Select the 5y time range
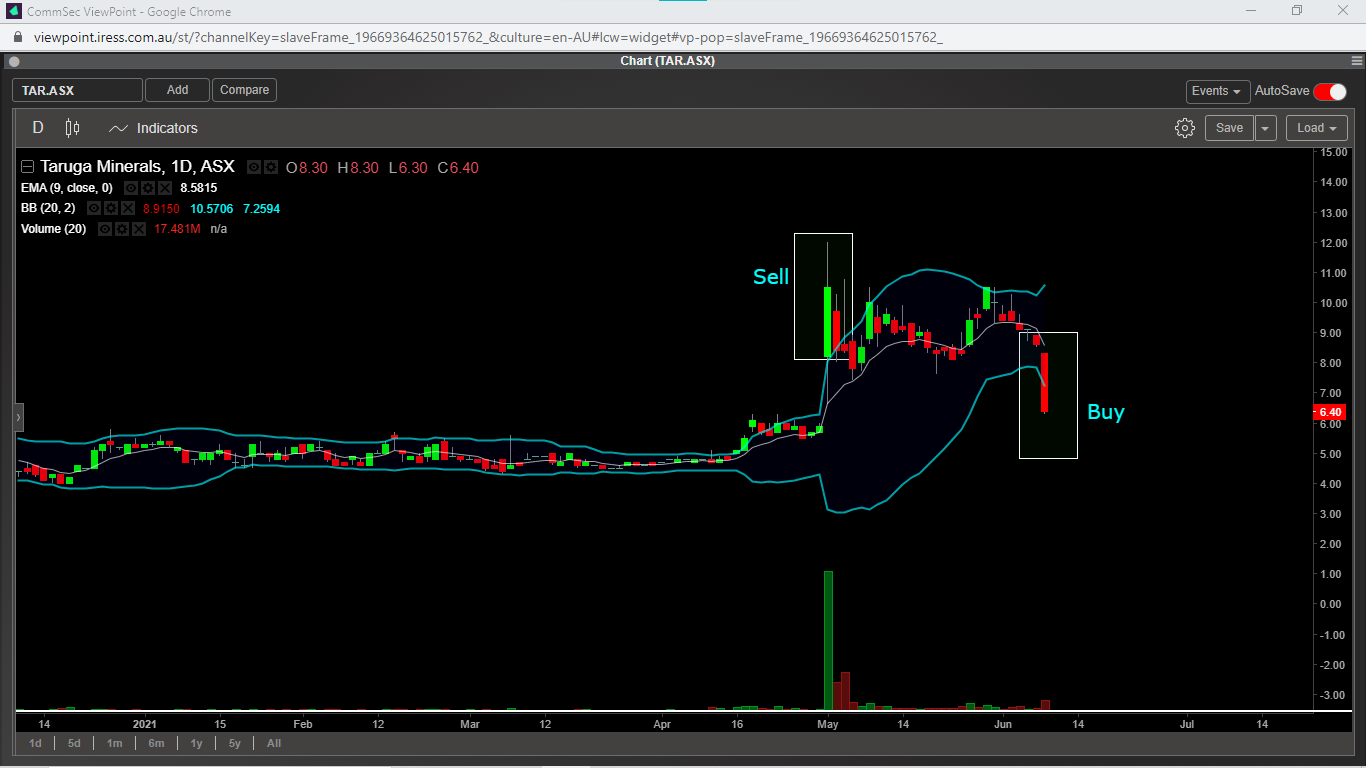Screen dimensions: 1366x768 234,743
